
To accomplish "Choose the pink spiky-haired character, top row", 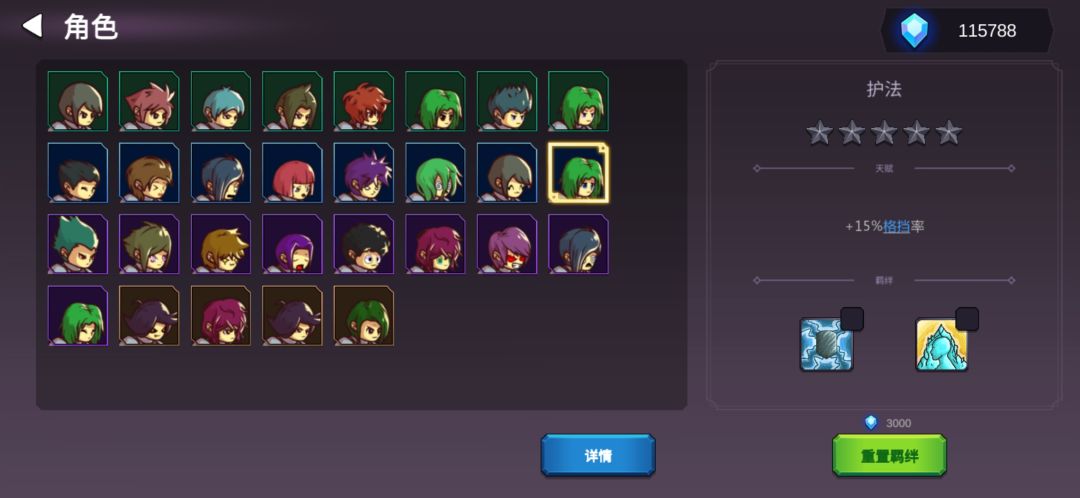I will coord(149,101).
